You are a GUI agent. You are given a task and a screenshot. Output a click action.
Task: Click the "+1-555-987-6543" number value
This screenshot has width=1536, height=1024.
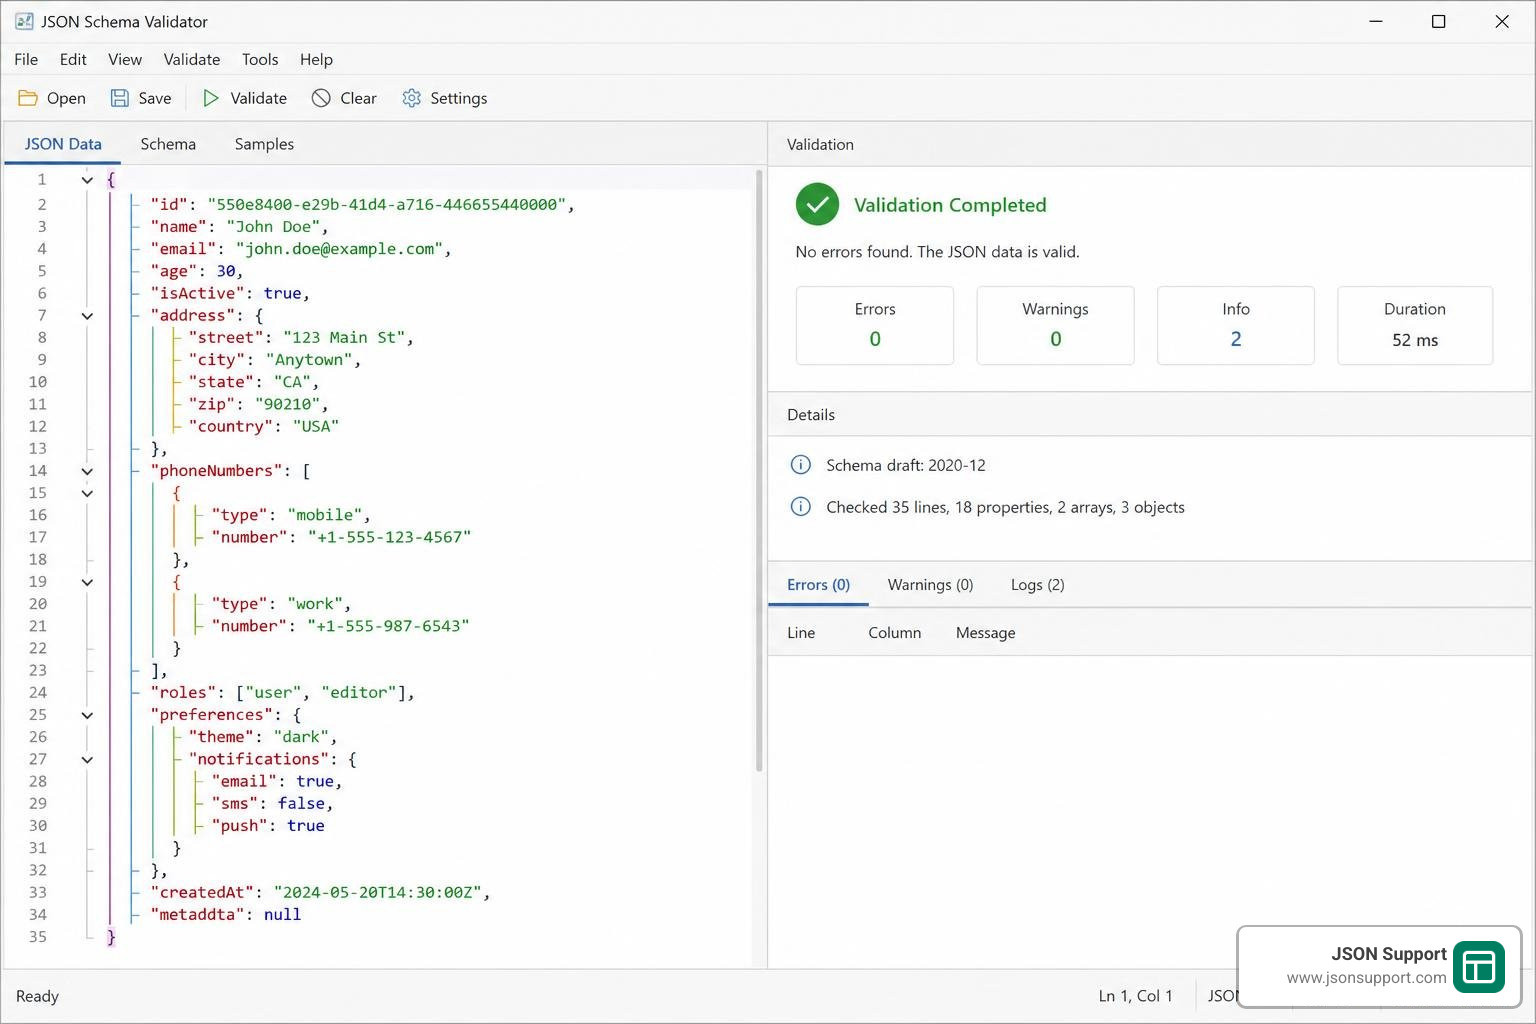388,626
